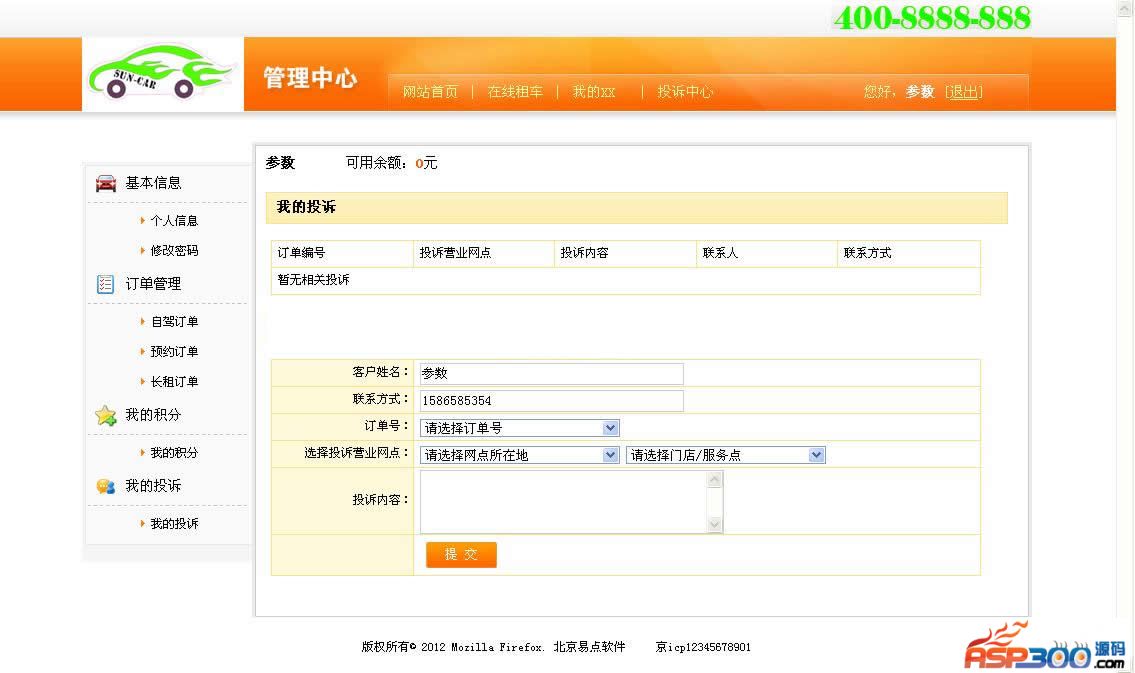Viewport: 1135px width, 673px height.
Task: Go to 在线租车 in the top navigation
Action: [x=515, y=92]
